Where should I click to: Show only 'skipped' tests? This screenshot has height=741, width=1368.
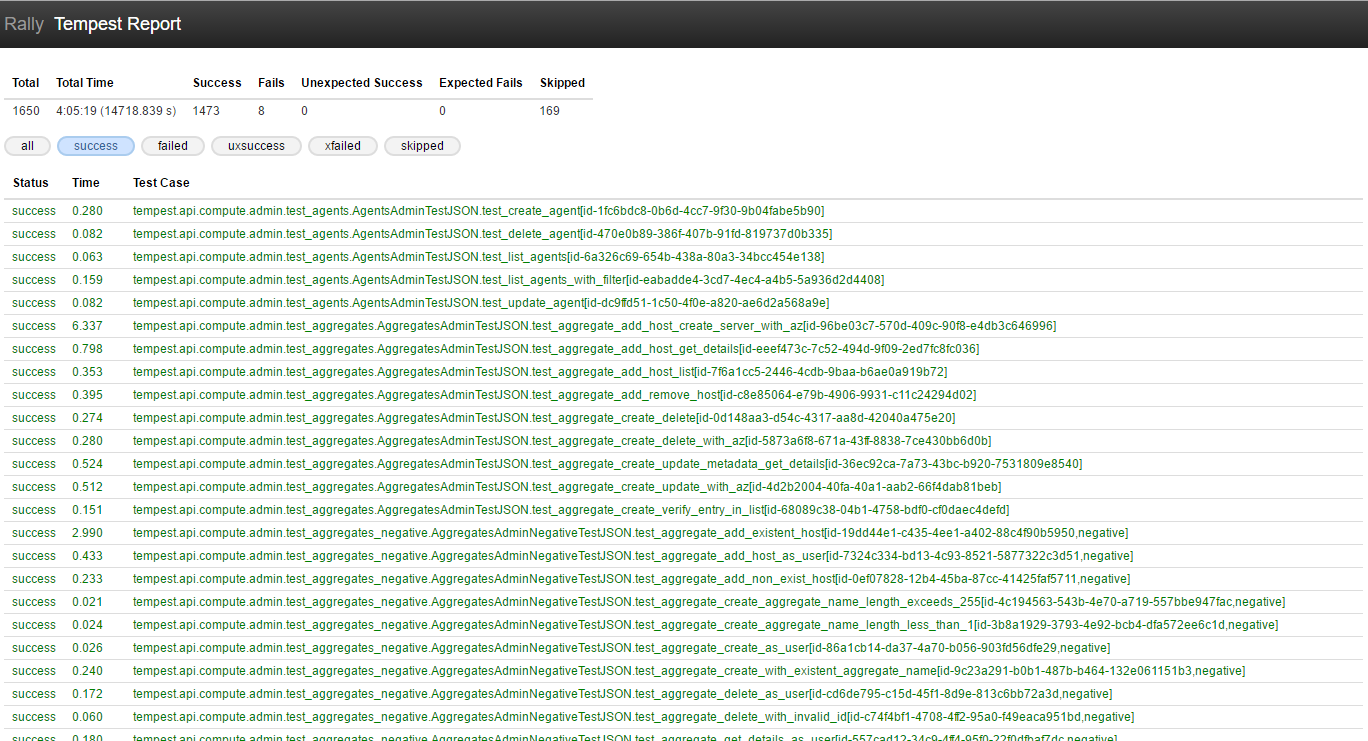pos(422,146)
